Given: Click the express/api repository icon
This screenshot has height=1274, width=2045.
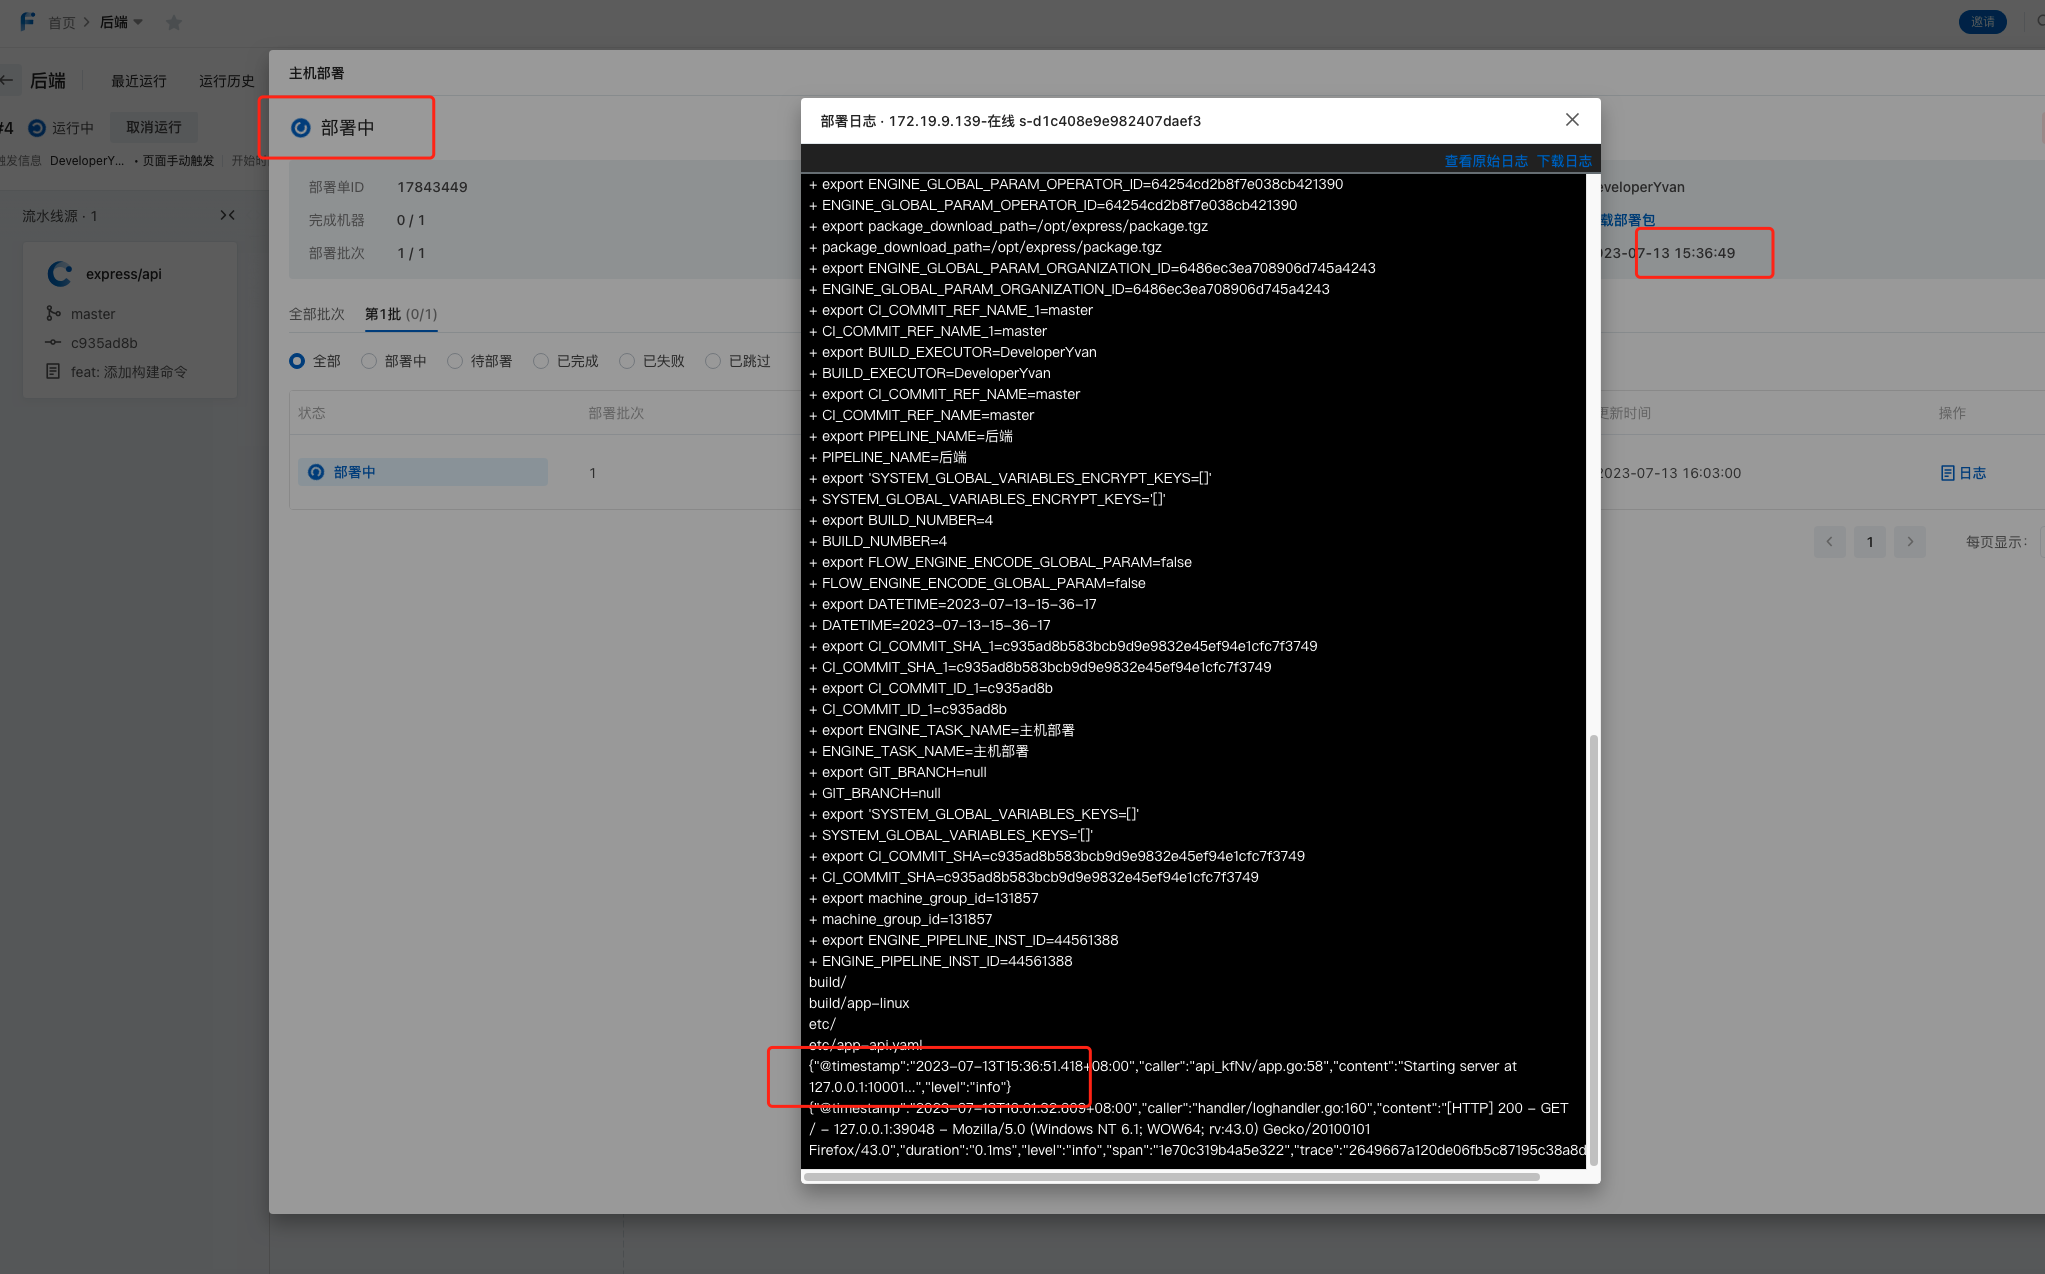Looking at the screenshot, I should click(x=60, y=273).
